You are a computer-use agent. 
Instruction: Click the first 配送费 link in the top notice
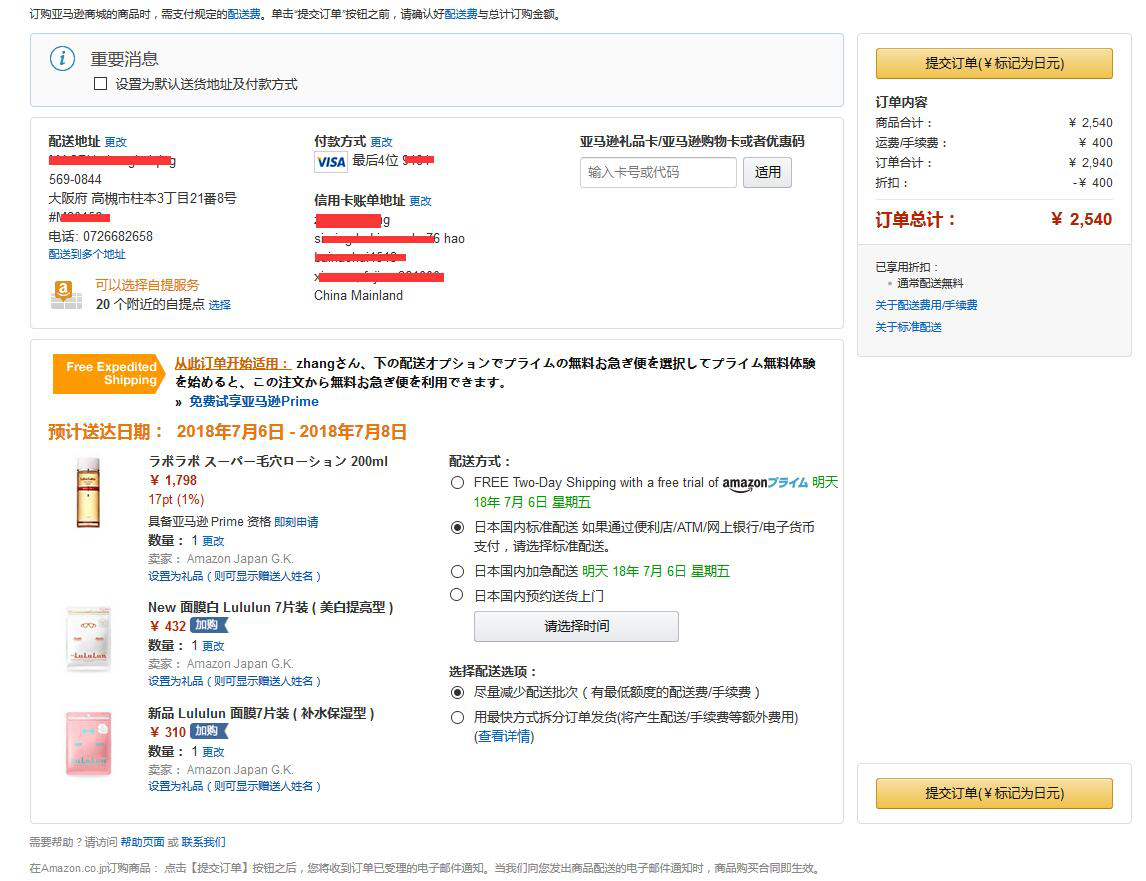pyautogui.click(x=244, y=14)
